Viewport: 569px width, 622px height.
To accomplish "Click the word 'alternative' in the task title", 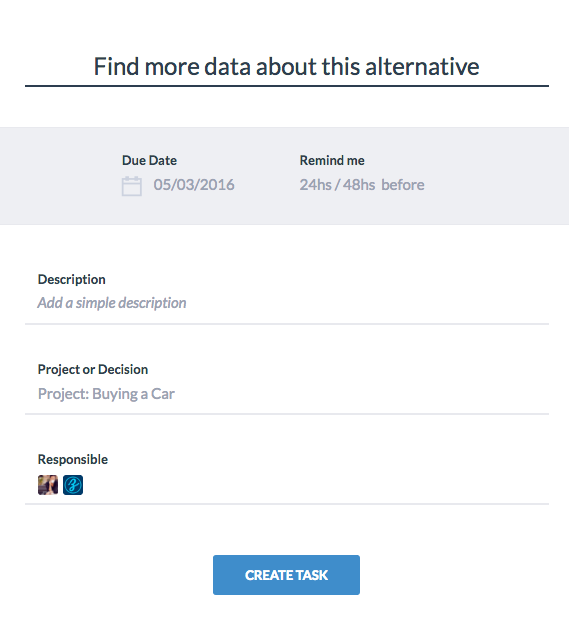I will pyautogui.click(x=422, y=66).
